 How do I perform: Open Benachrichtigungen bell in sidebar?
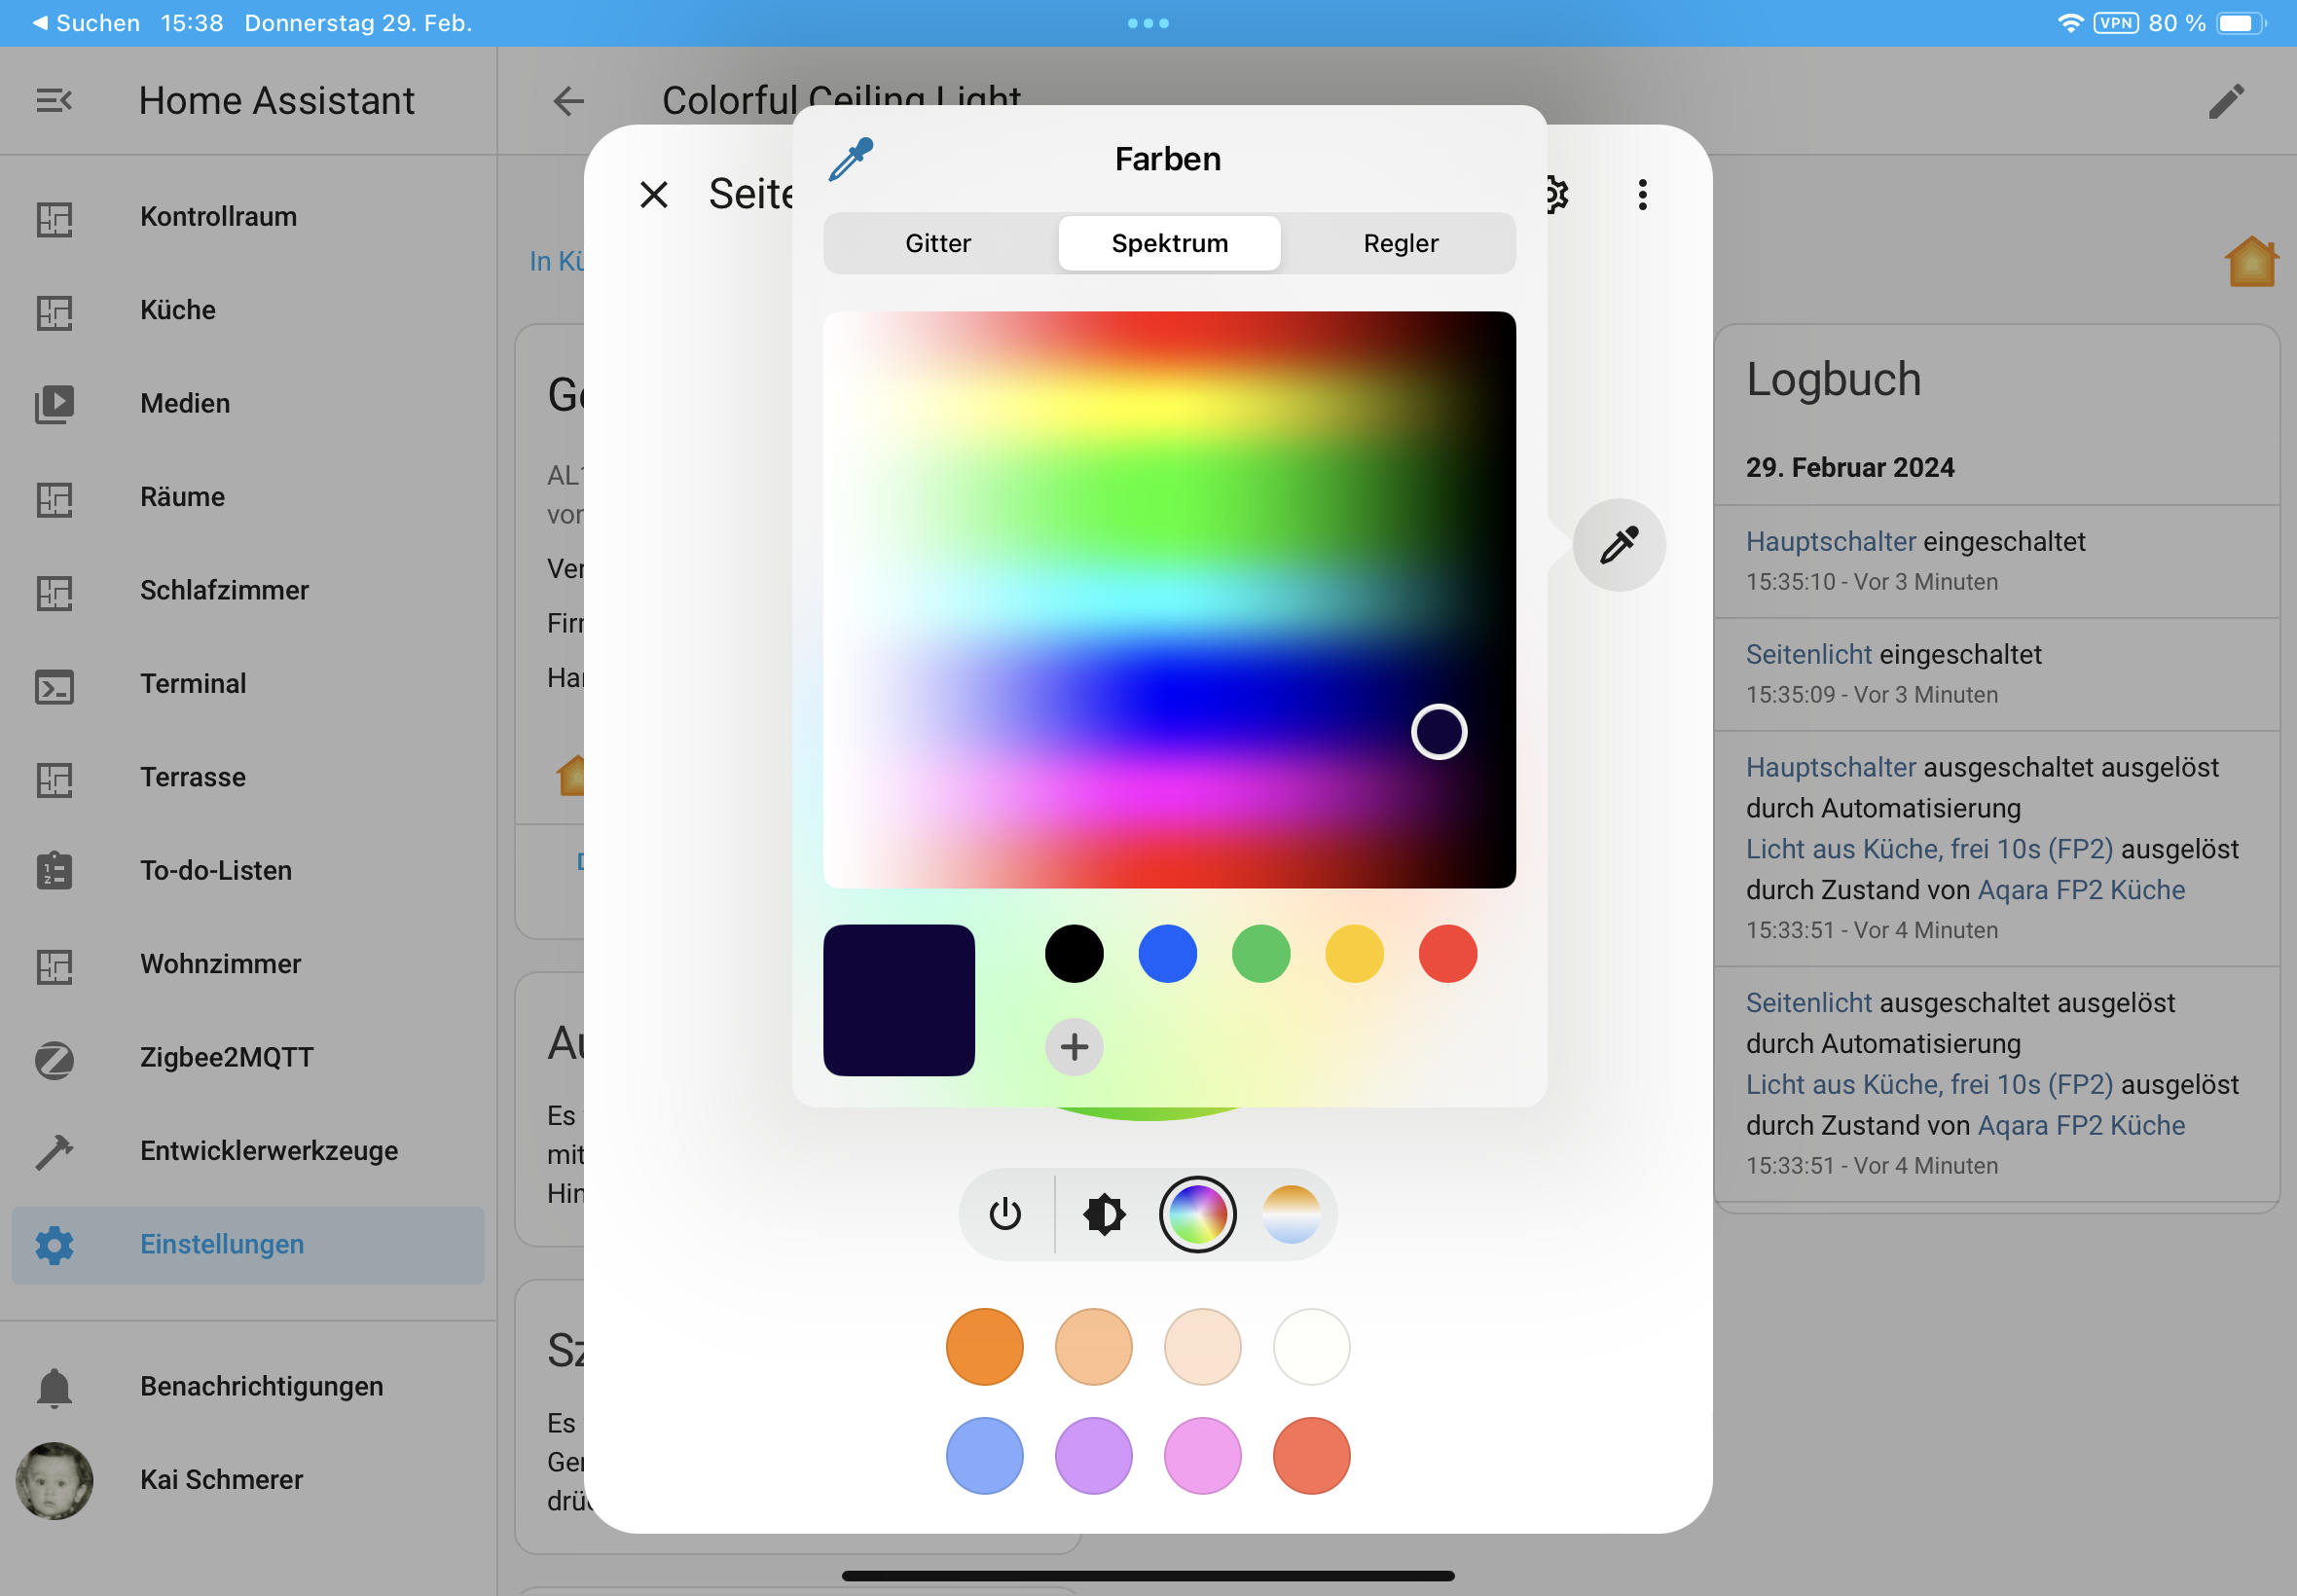(x=54, y=1386)
